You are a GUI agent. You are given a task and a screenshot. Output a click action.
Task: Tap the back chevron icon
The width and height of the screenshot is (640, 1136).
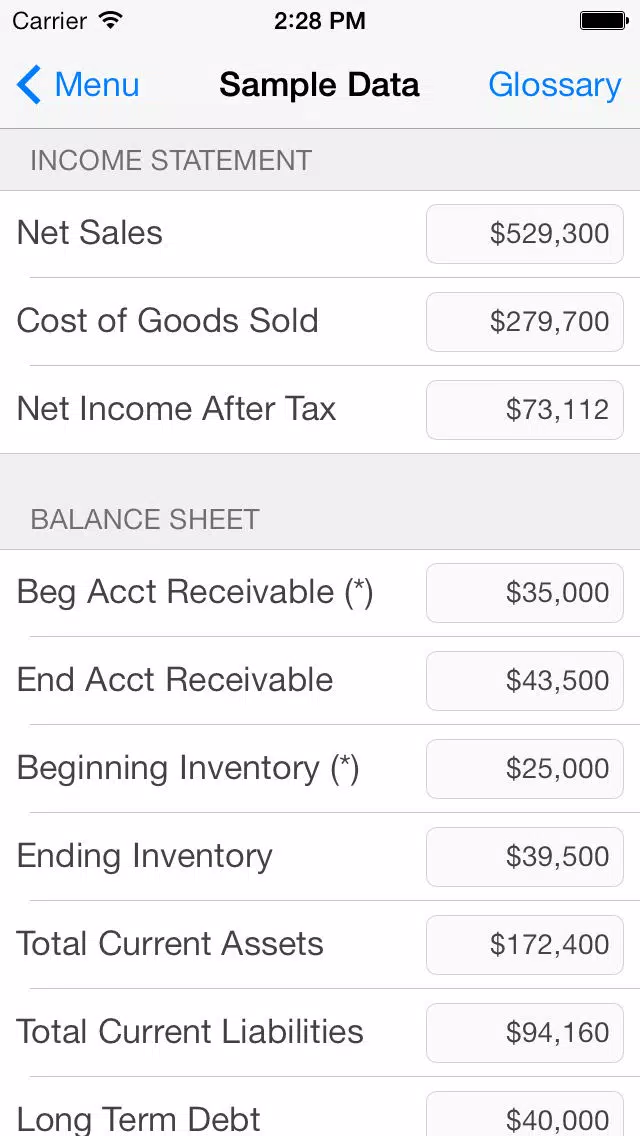tap(29, 85)
